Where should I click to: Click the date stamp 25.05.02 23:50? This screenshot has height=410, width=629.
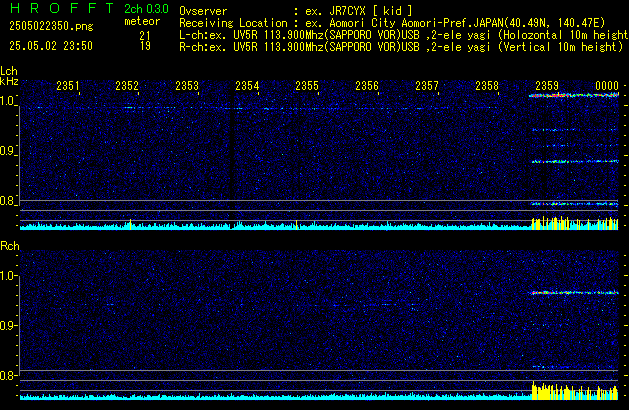(51, 46)
